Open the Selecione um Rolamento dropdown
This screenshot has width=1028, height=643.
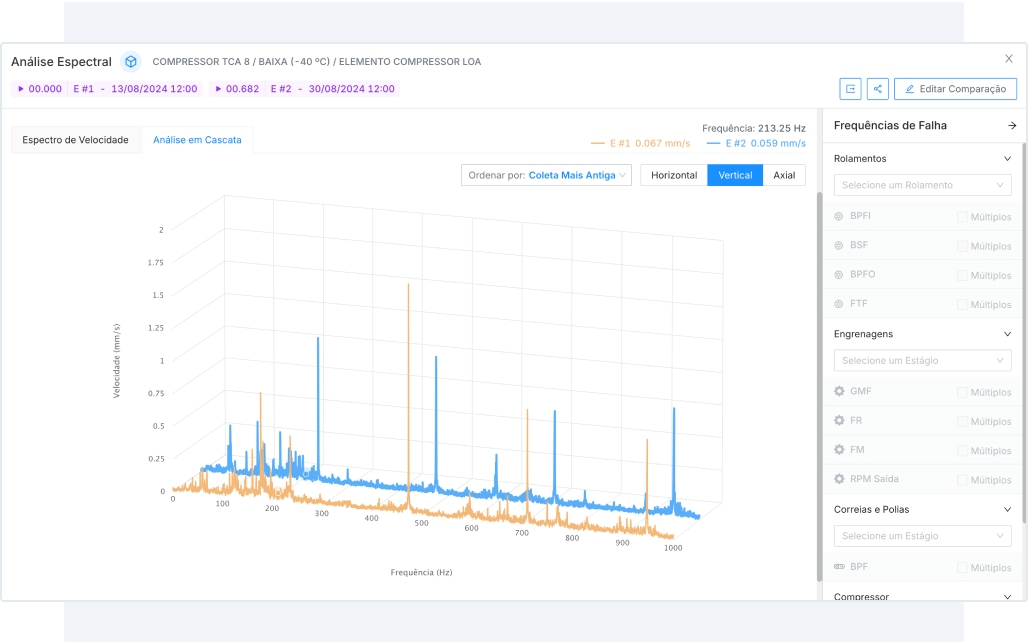pos(922,185)
